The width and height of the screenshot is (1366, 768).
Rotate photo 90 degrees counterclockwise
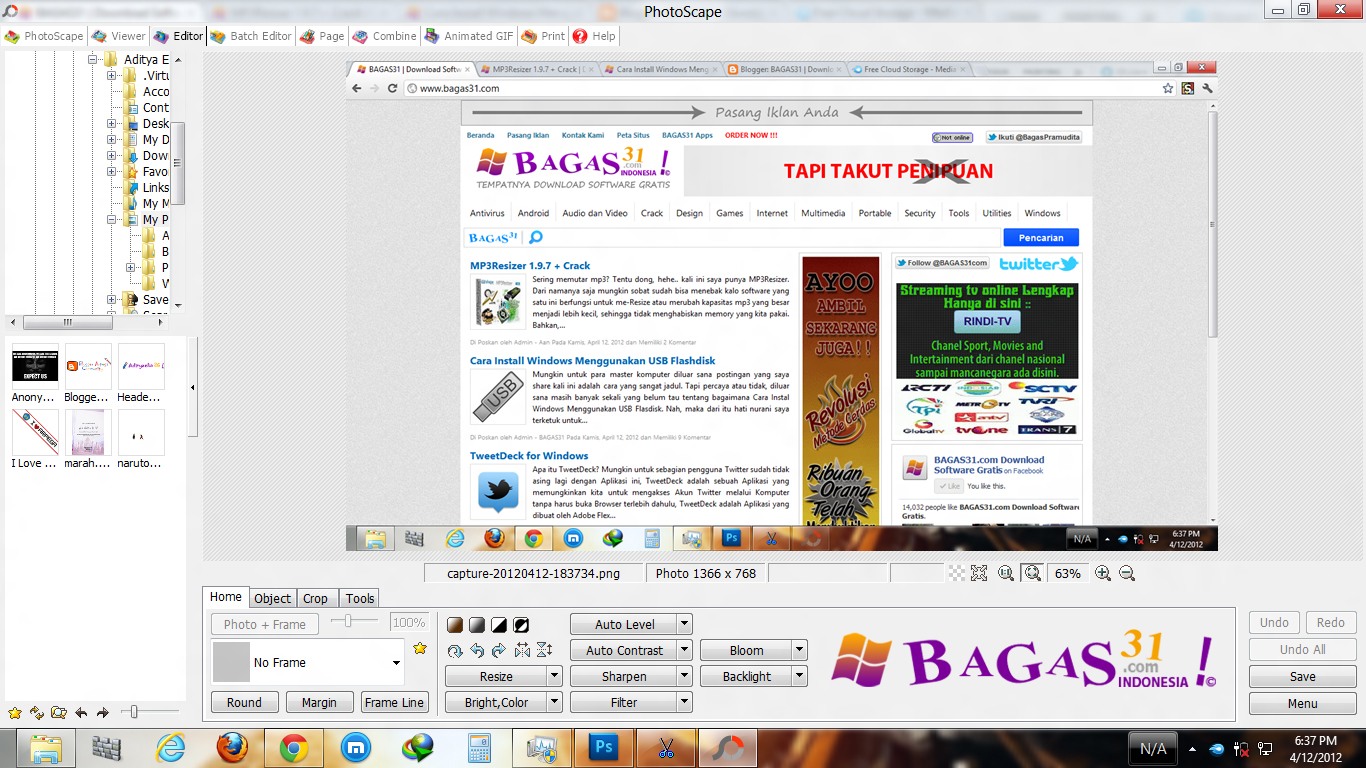(x=477, y=650)
